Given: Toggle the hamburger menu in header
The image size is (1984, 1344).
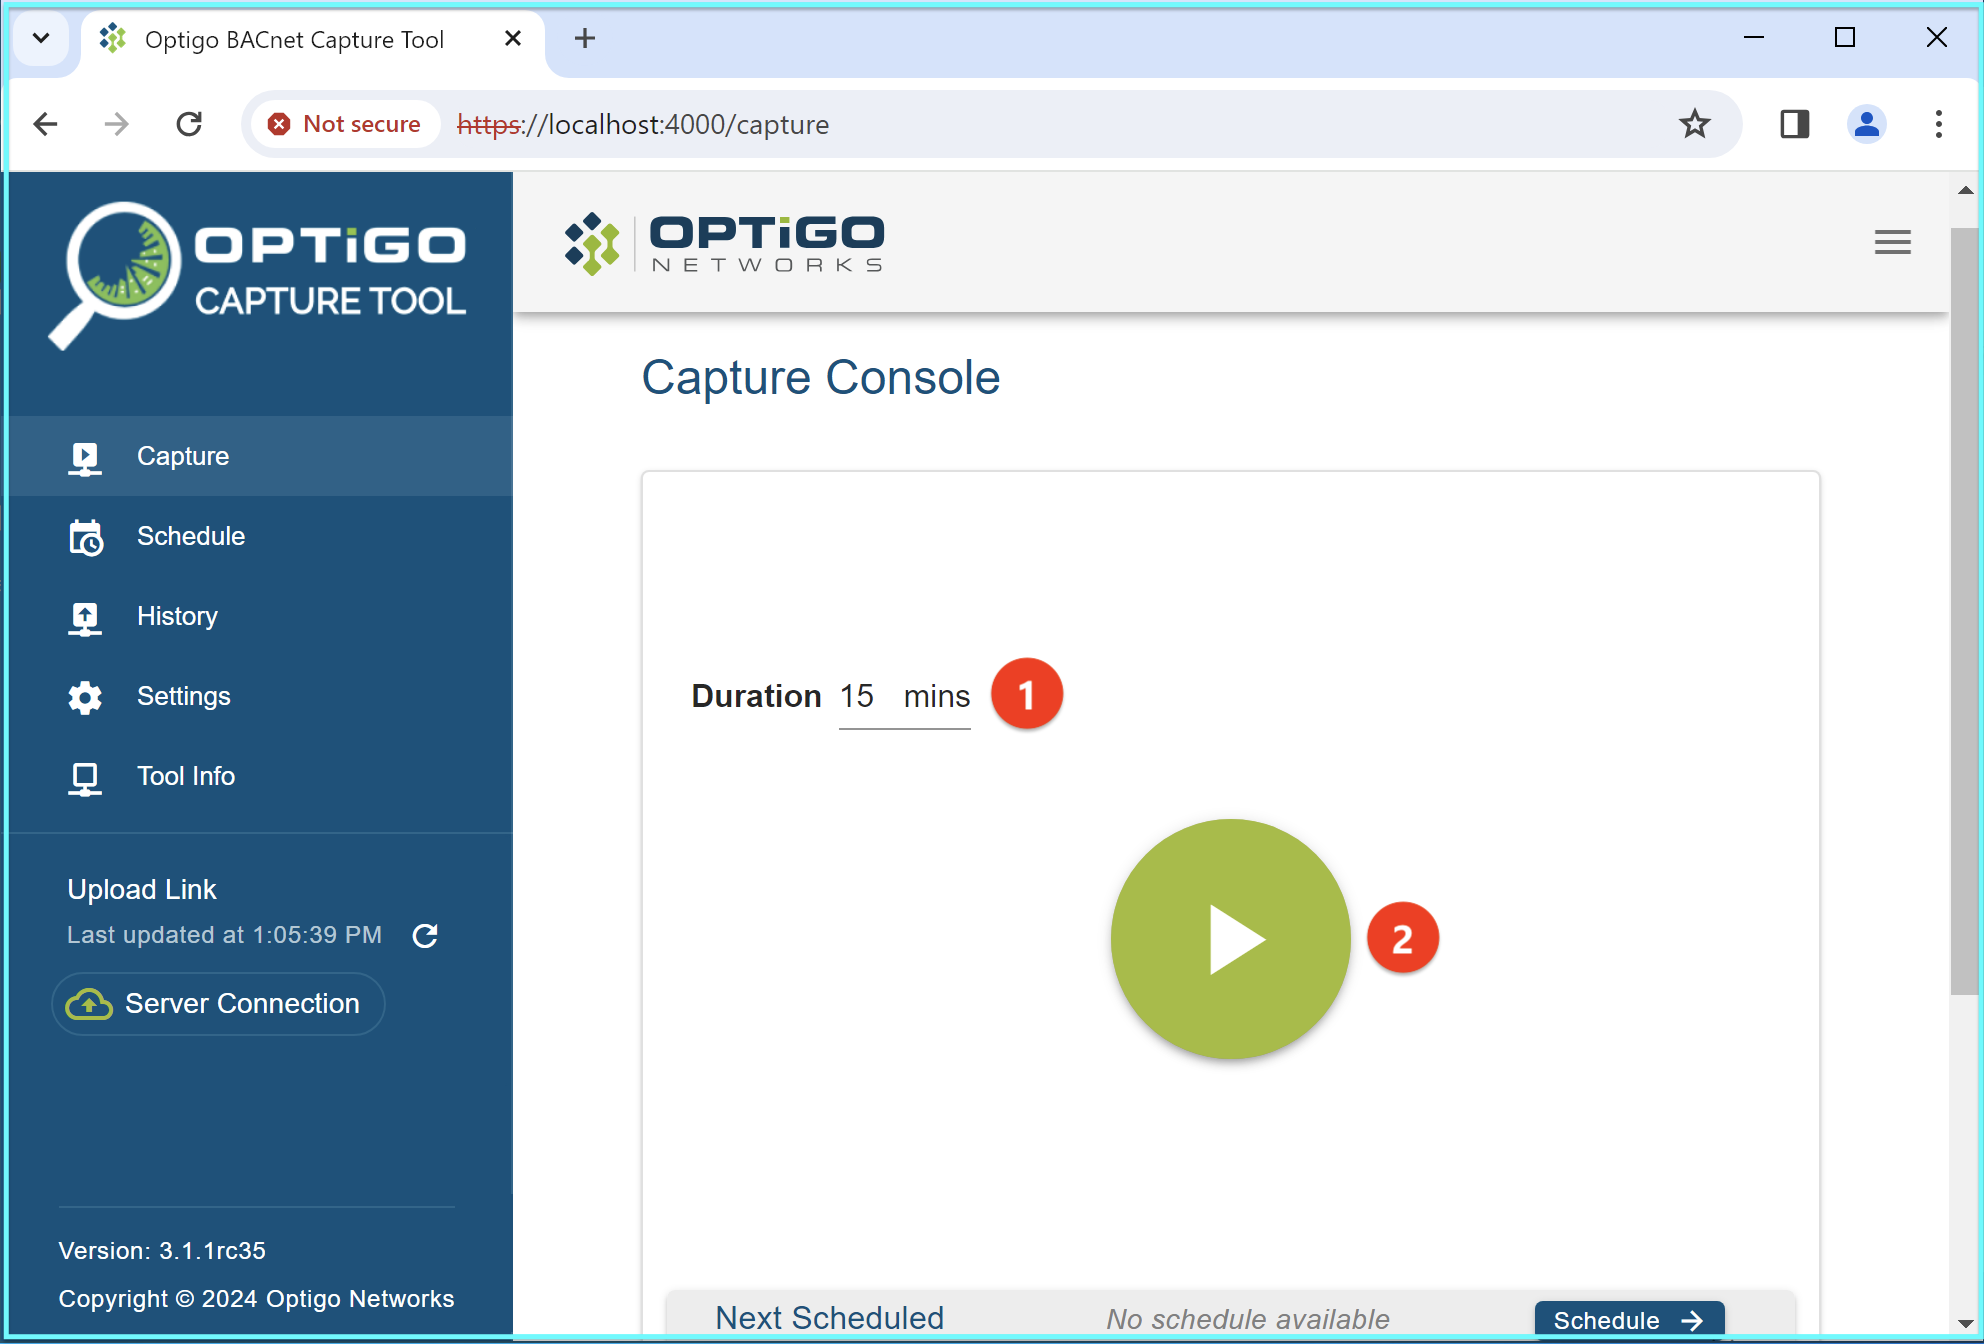Looking at the screenshot, I should (x=1892, y=242).
